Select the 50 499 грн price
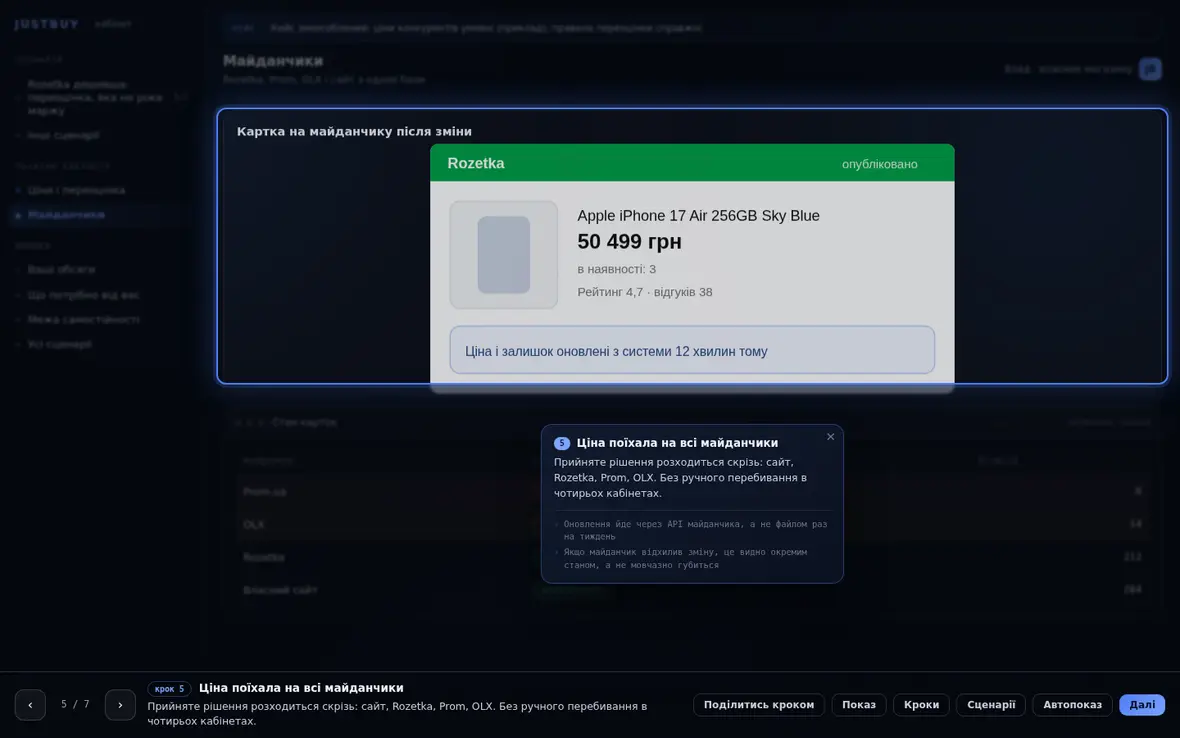 (x=629, y=241)
